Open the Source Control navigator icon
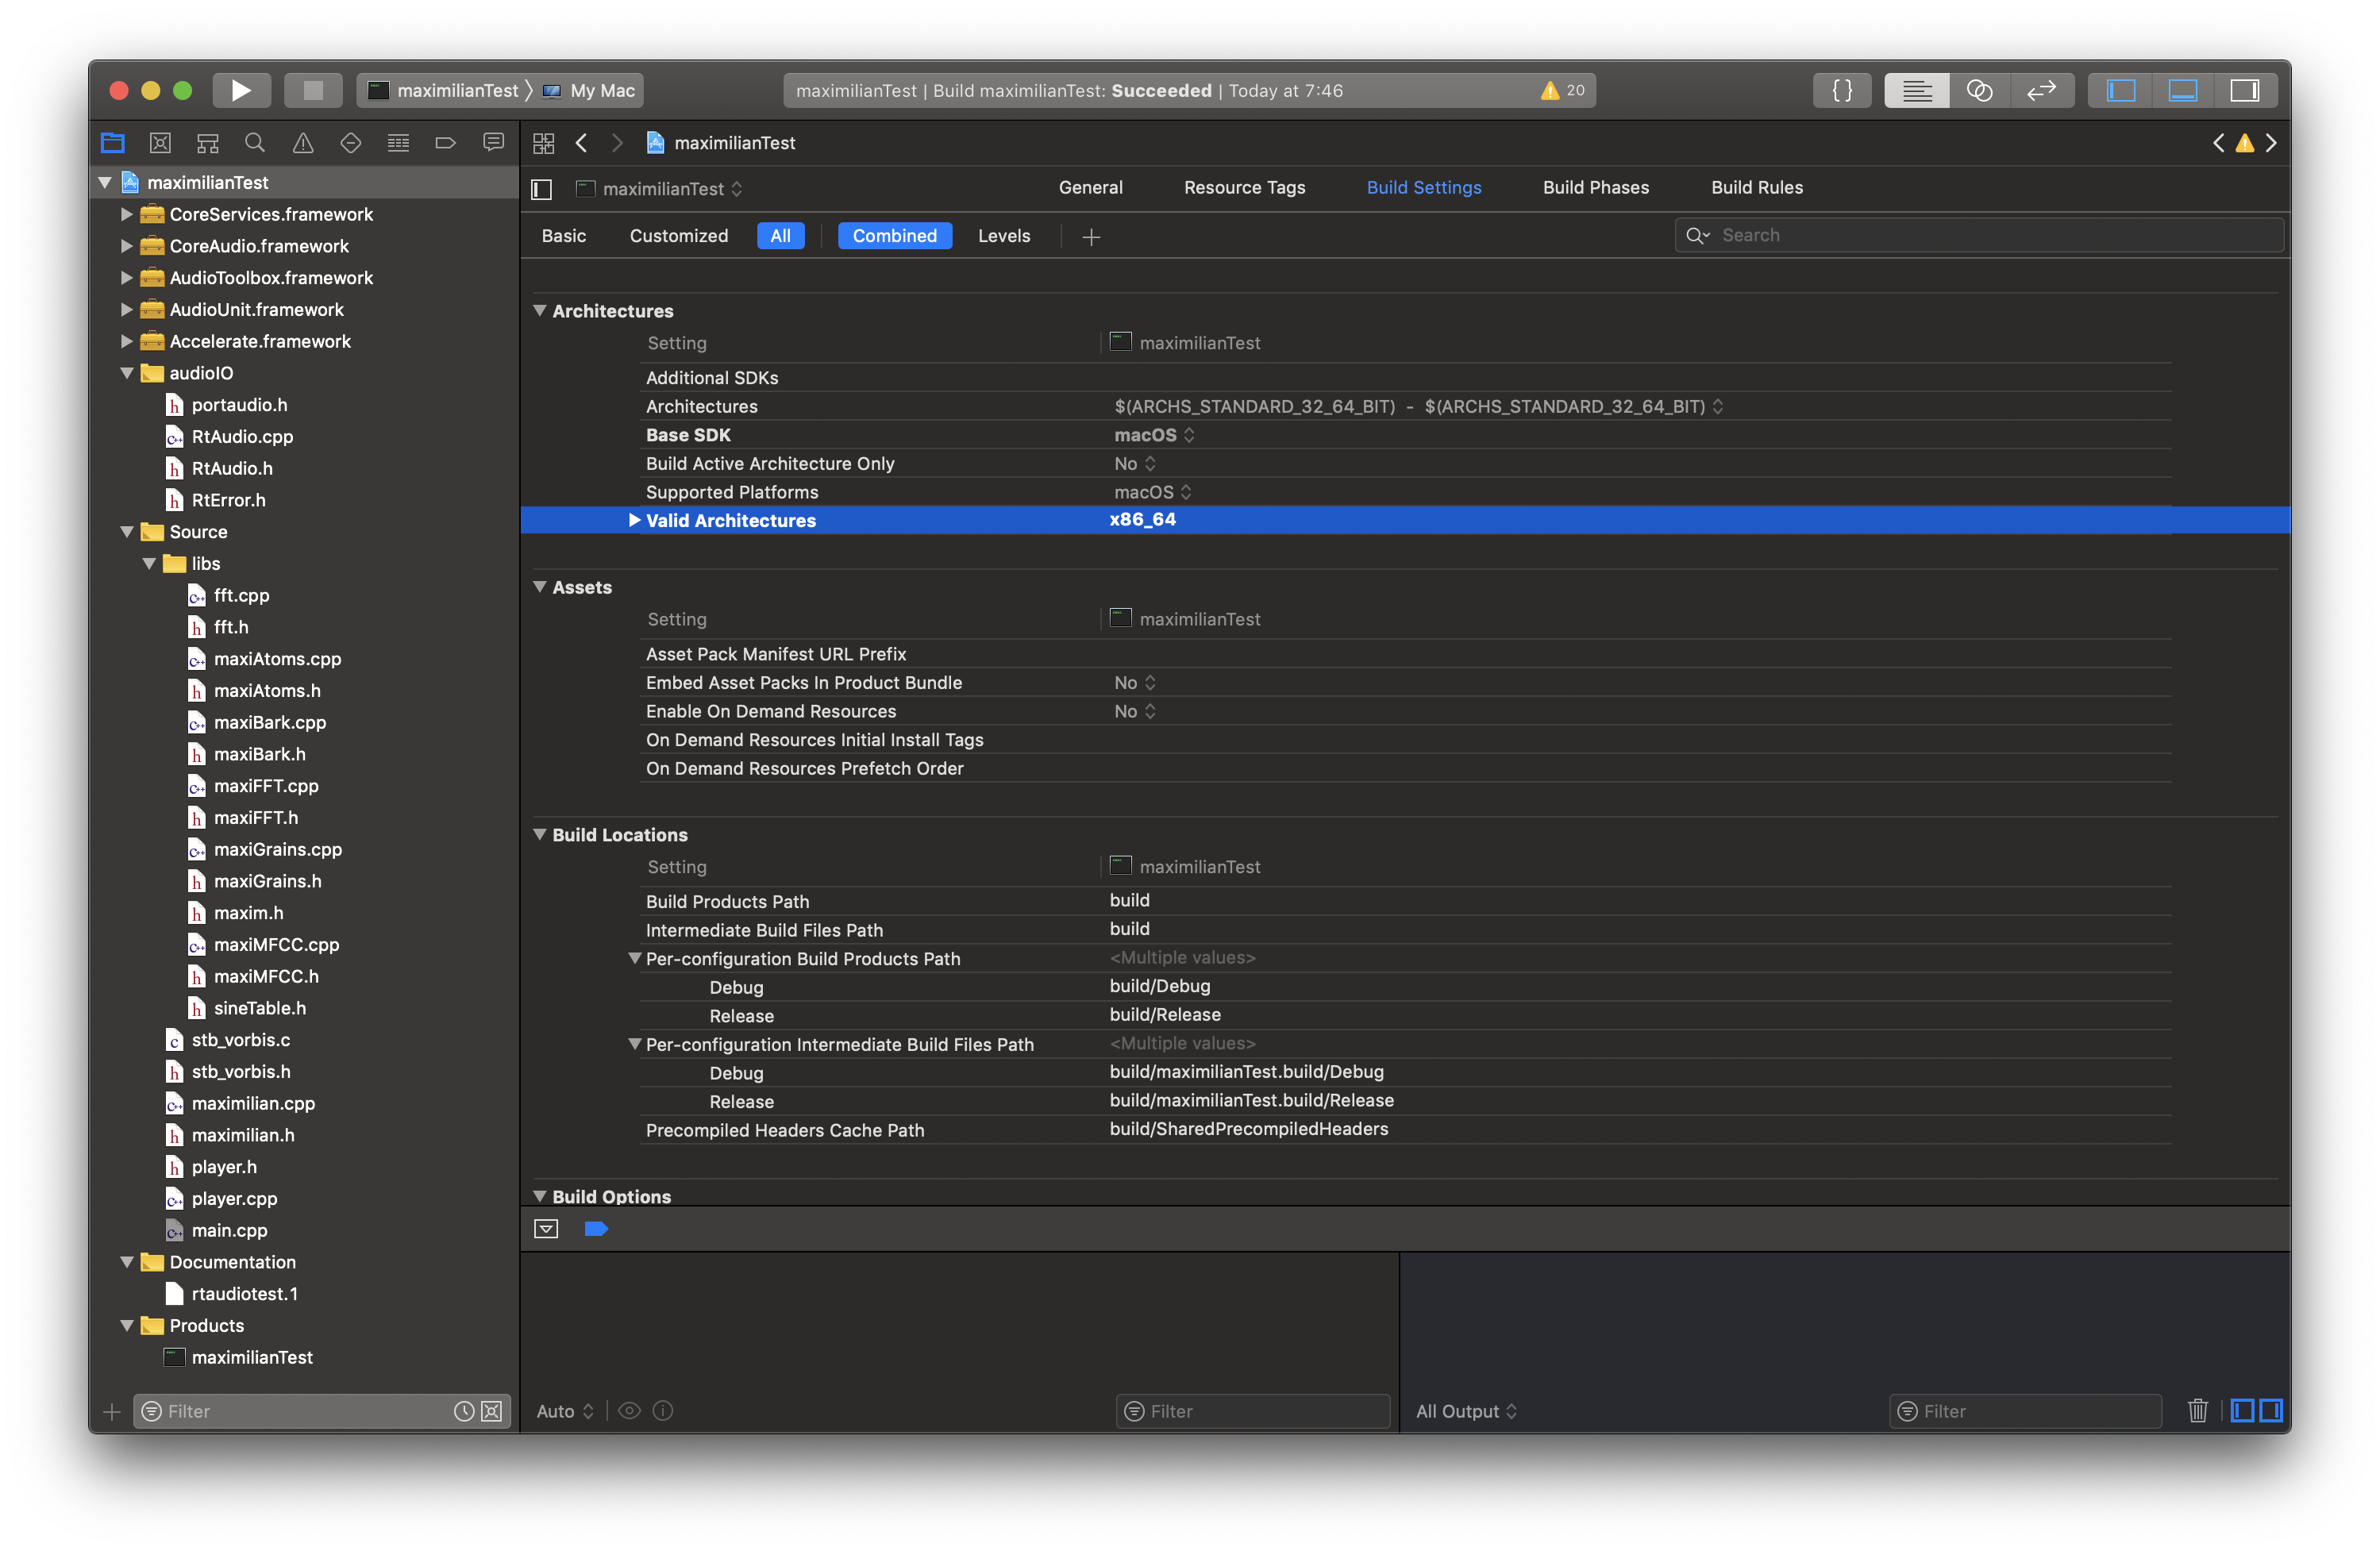Screen dimensions: 2380x1551 coord(160,143)
